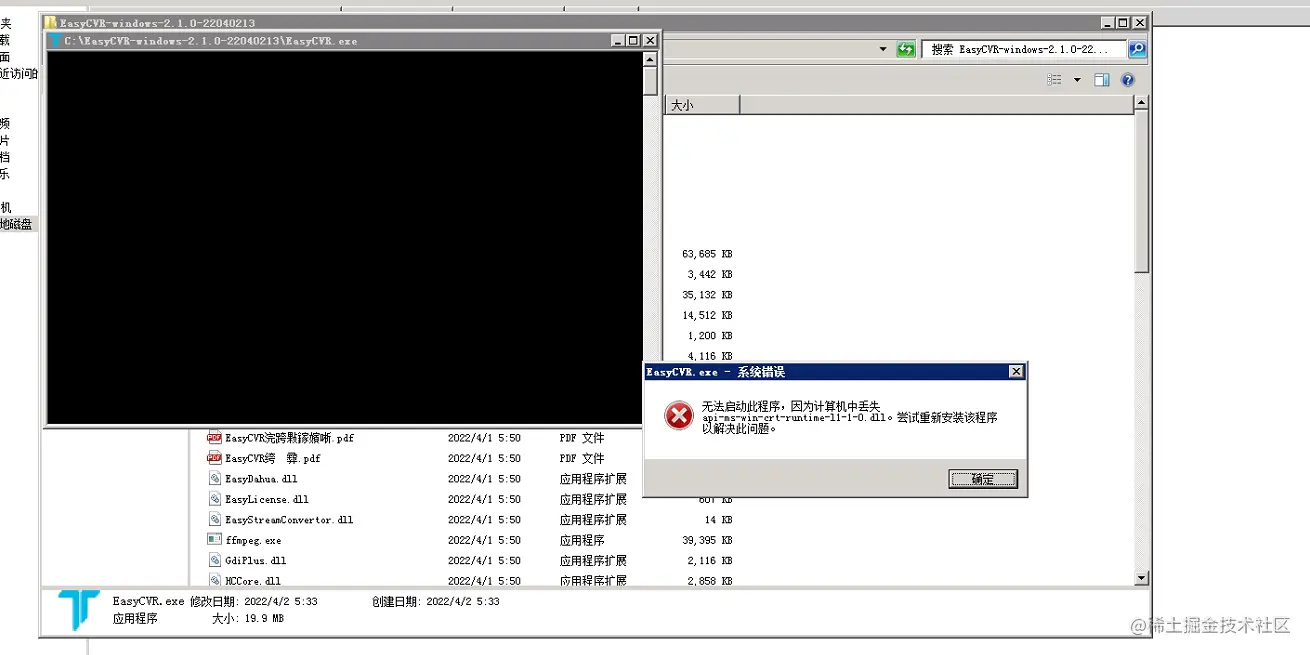Click the Explorer file list scroll down arrow
The width and height of the screenshot is (1310, 655).
click(x=1142, y=578)
